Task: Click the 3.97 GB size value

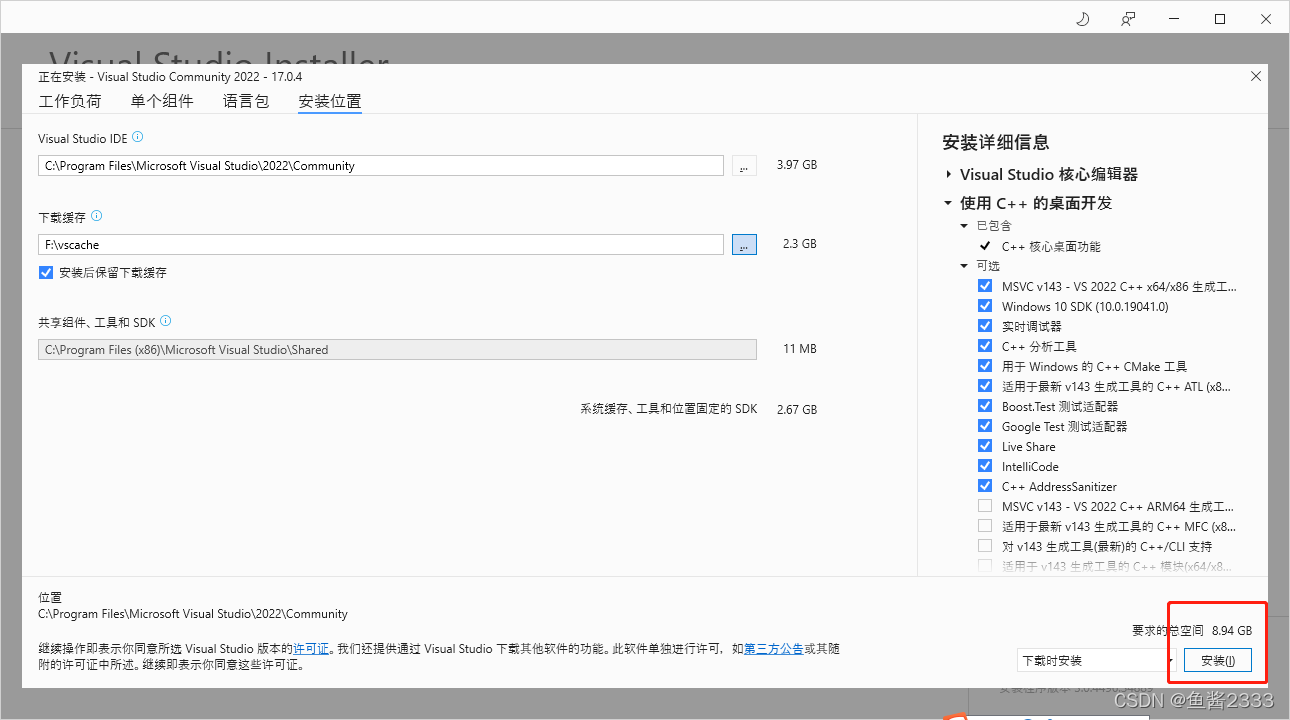Action: (x=797, y=165)
